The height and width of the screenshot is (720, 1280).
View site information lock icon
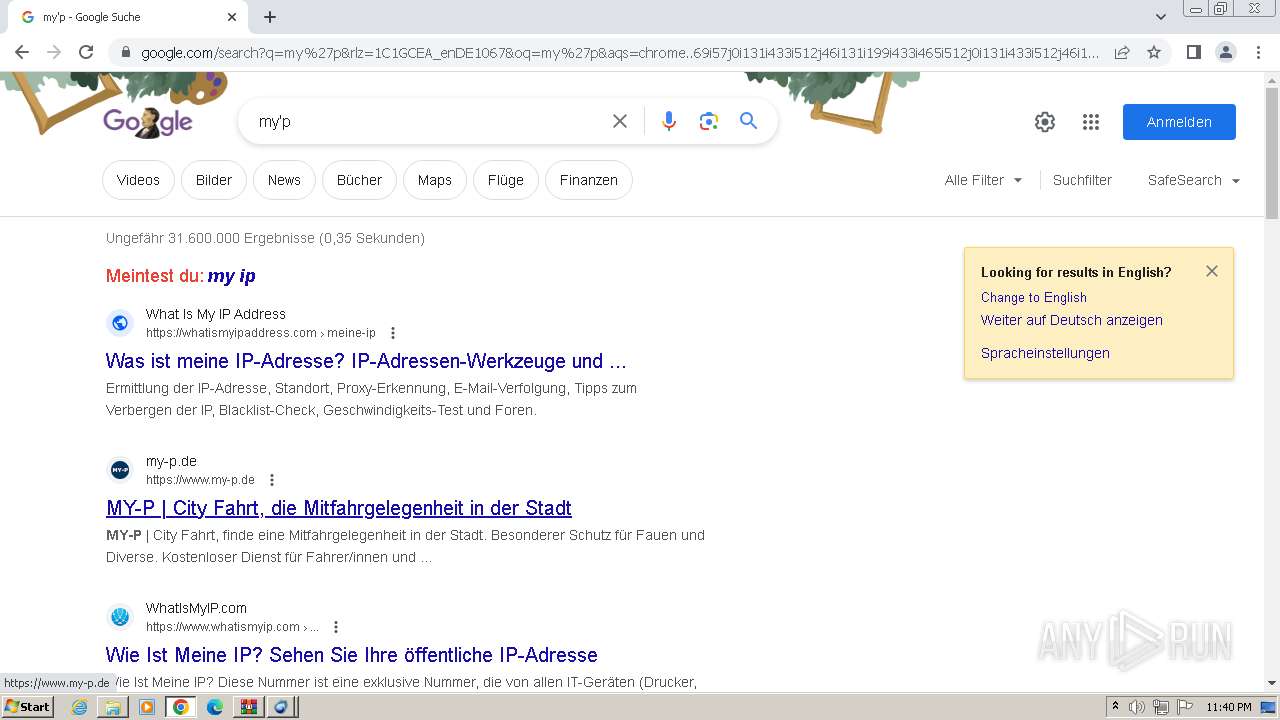click(124, 53)
